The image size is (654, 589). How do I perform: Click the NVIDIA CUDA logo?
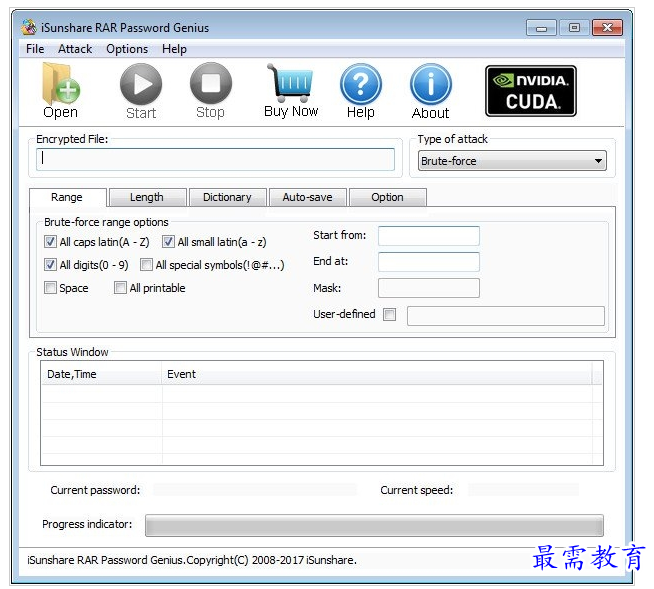531,91
